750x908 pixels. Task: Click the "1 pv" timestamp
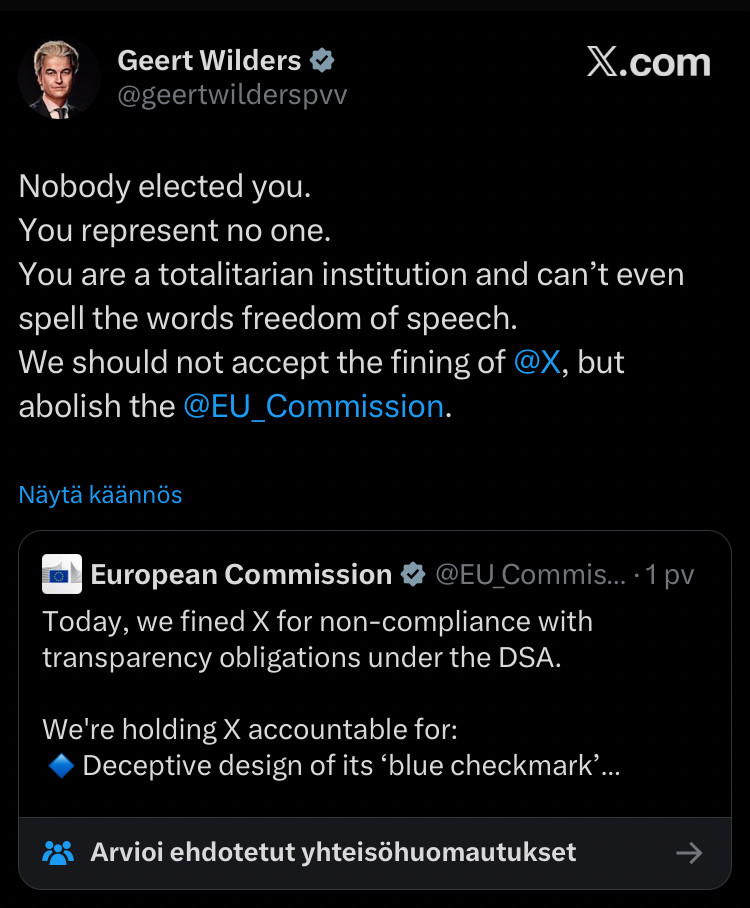pyautogui.click(x=670, y=575)
